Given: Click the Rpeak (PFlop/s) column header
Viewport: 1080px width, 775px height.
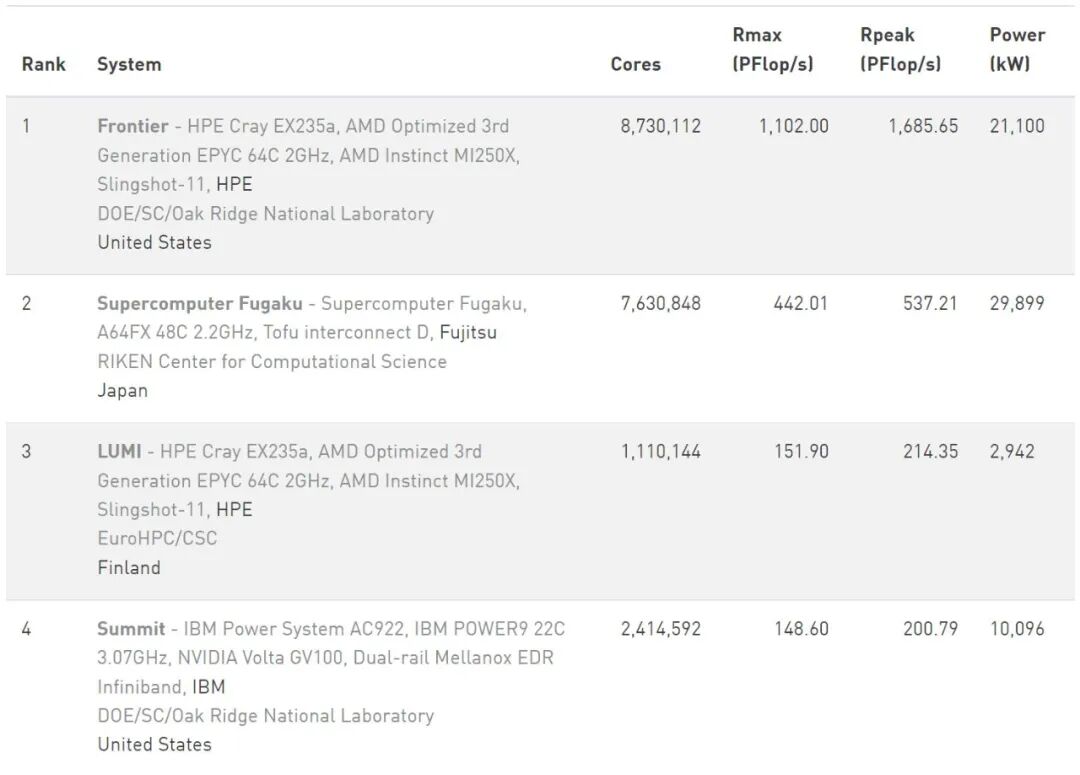Looking at the screenshot, I should pyautogui.click(x=900, y=49).
